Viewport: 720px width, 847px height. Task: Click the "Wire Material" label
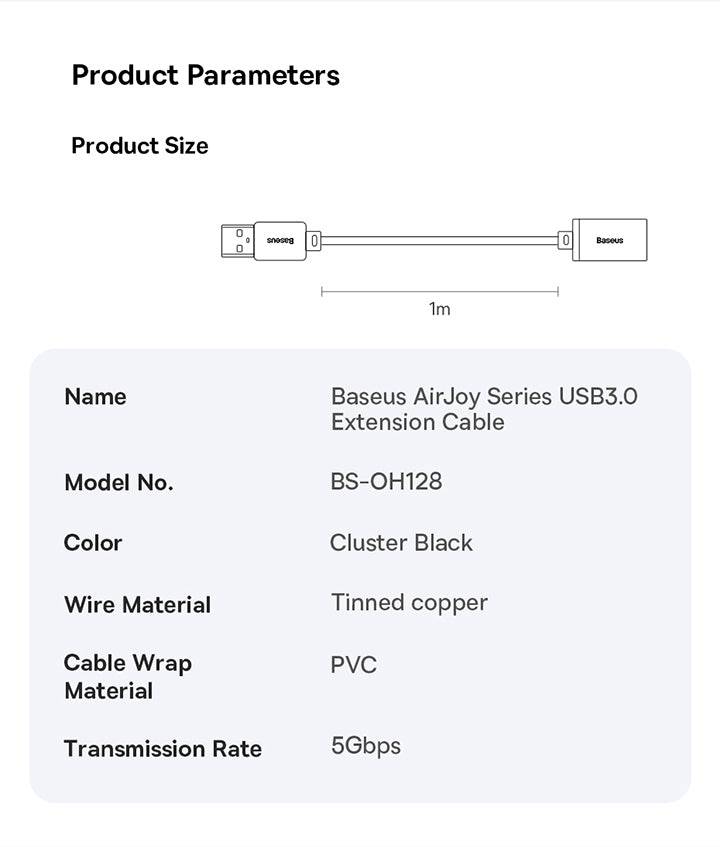pyautogui.click(x=137, y=605)
